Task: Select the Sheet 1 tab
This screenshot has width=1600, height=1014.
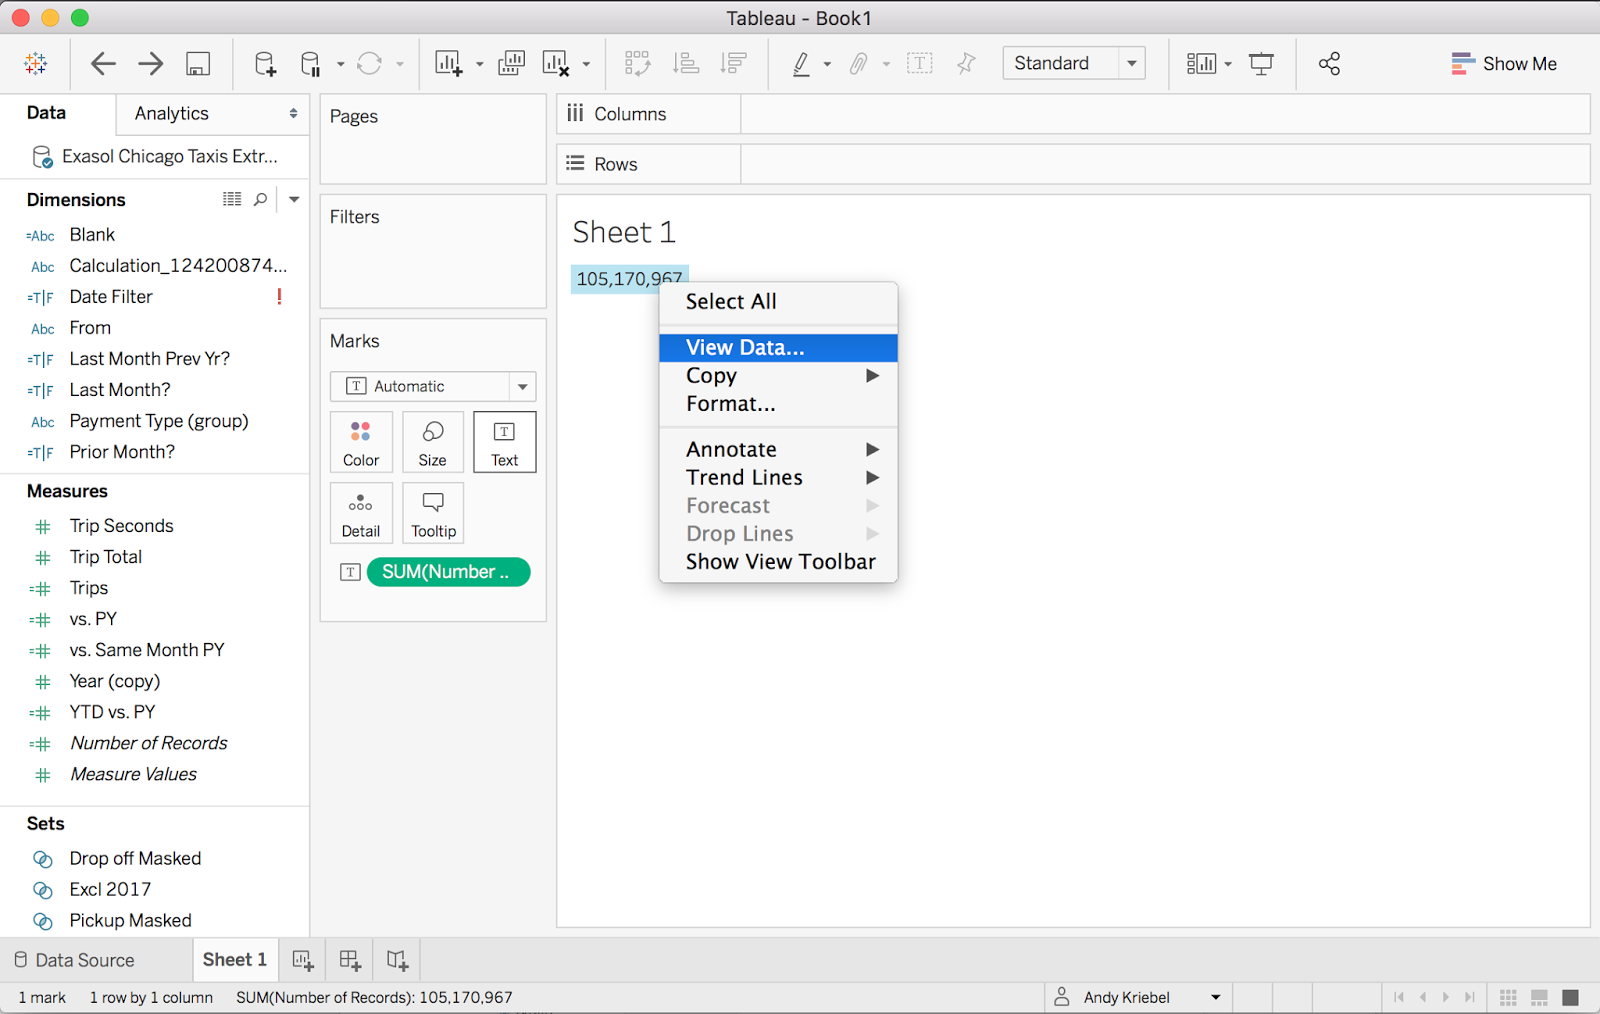Action: pos(234,960)
